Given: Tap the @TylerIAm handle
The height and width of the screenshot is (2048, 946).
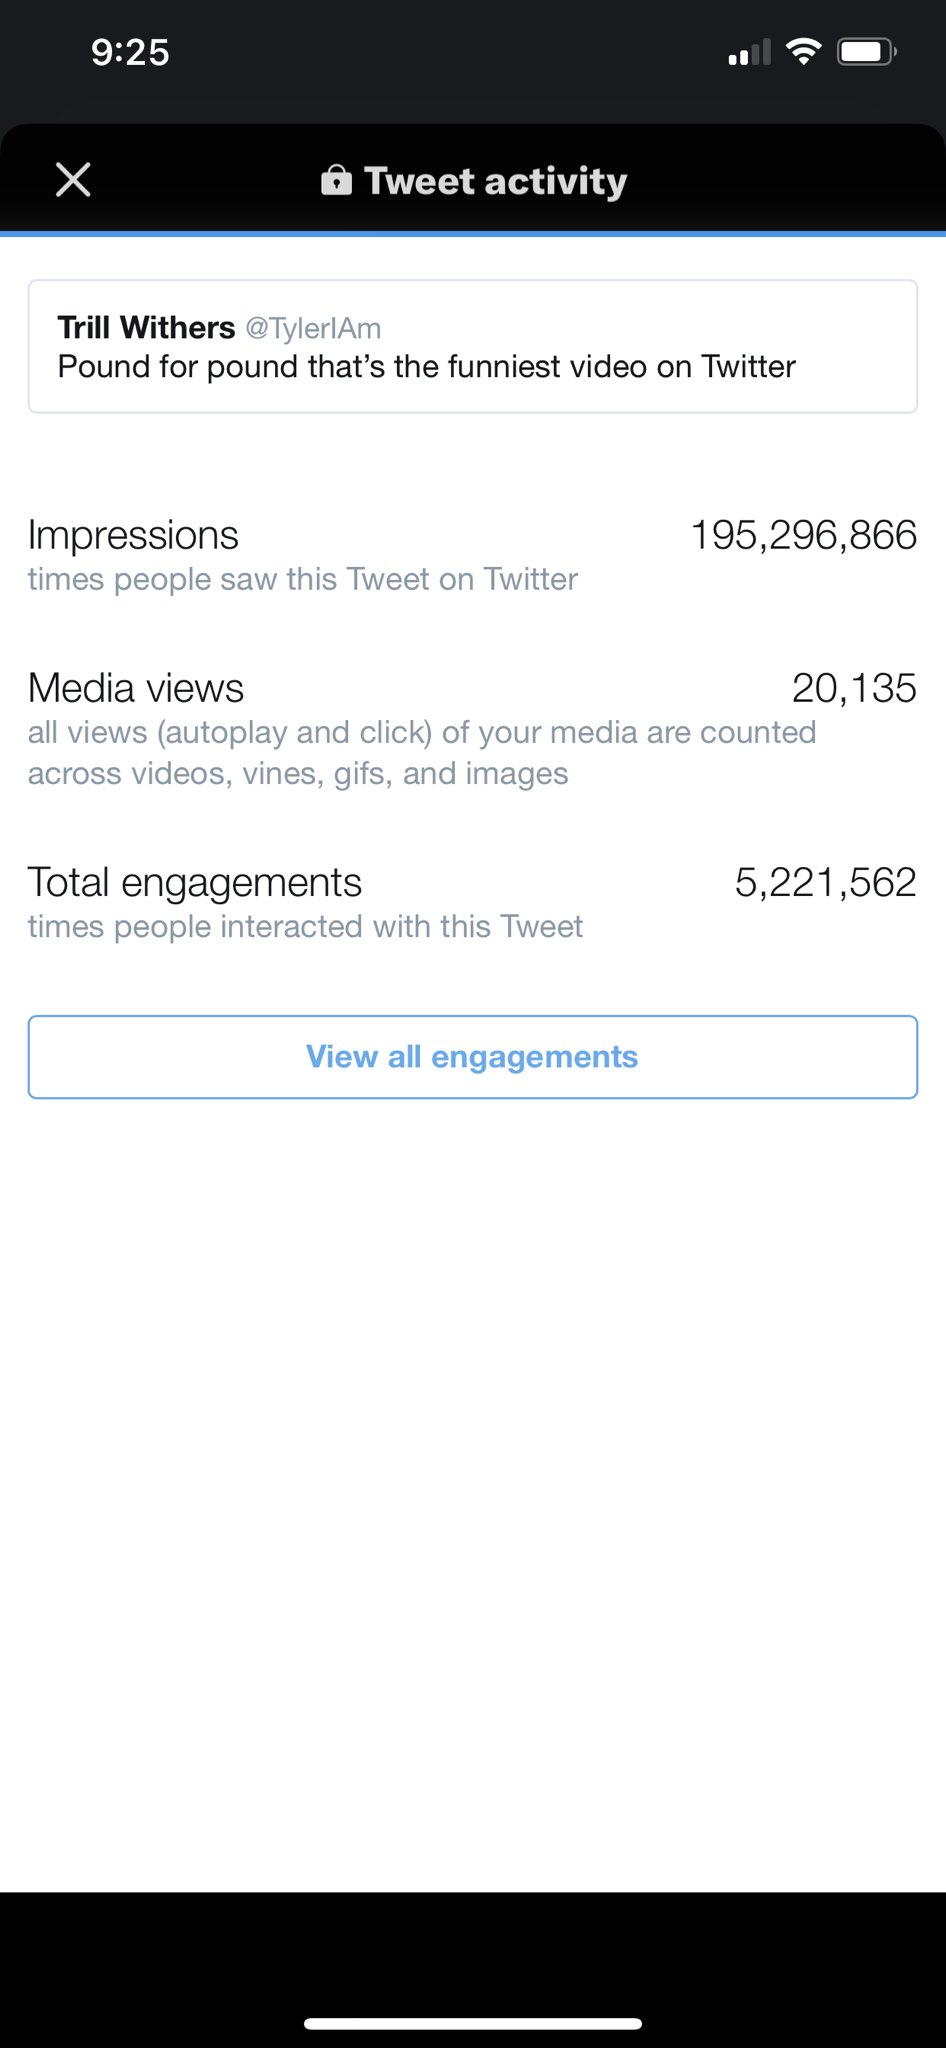Looking at the screenshot, I should [x=313, y=328].
